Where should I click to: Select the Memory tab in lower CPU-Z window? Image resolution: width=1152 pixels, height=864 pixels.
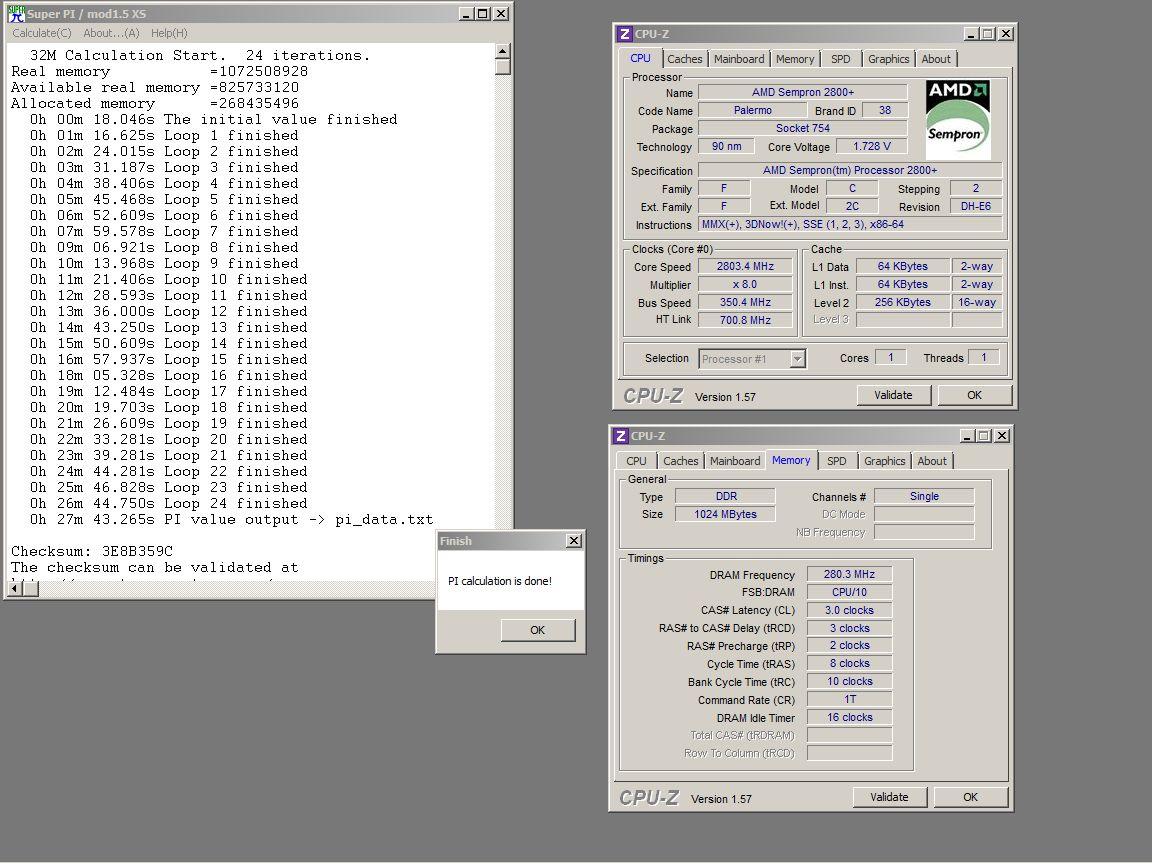791,460
